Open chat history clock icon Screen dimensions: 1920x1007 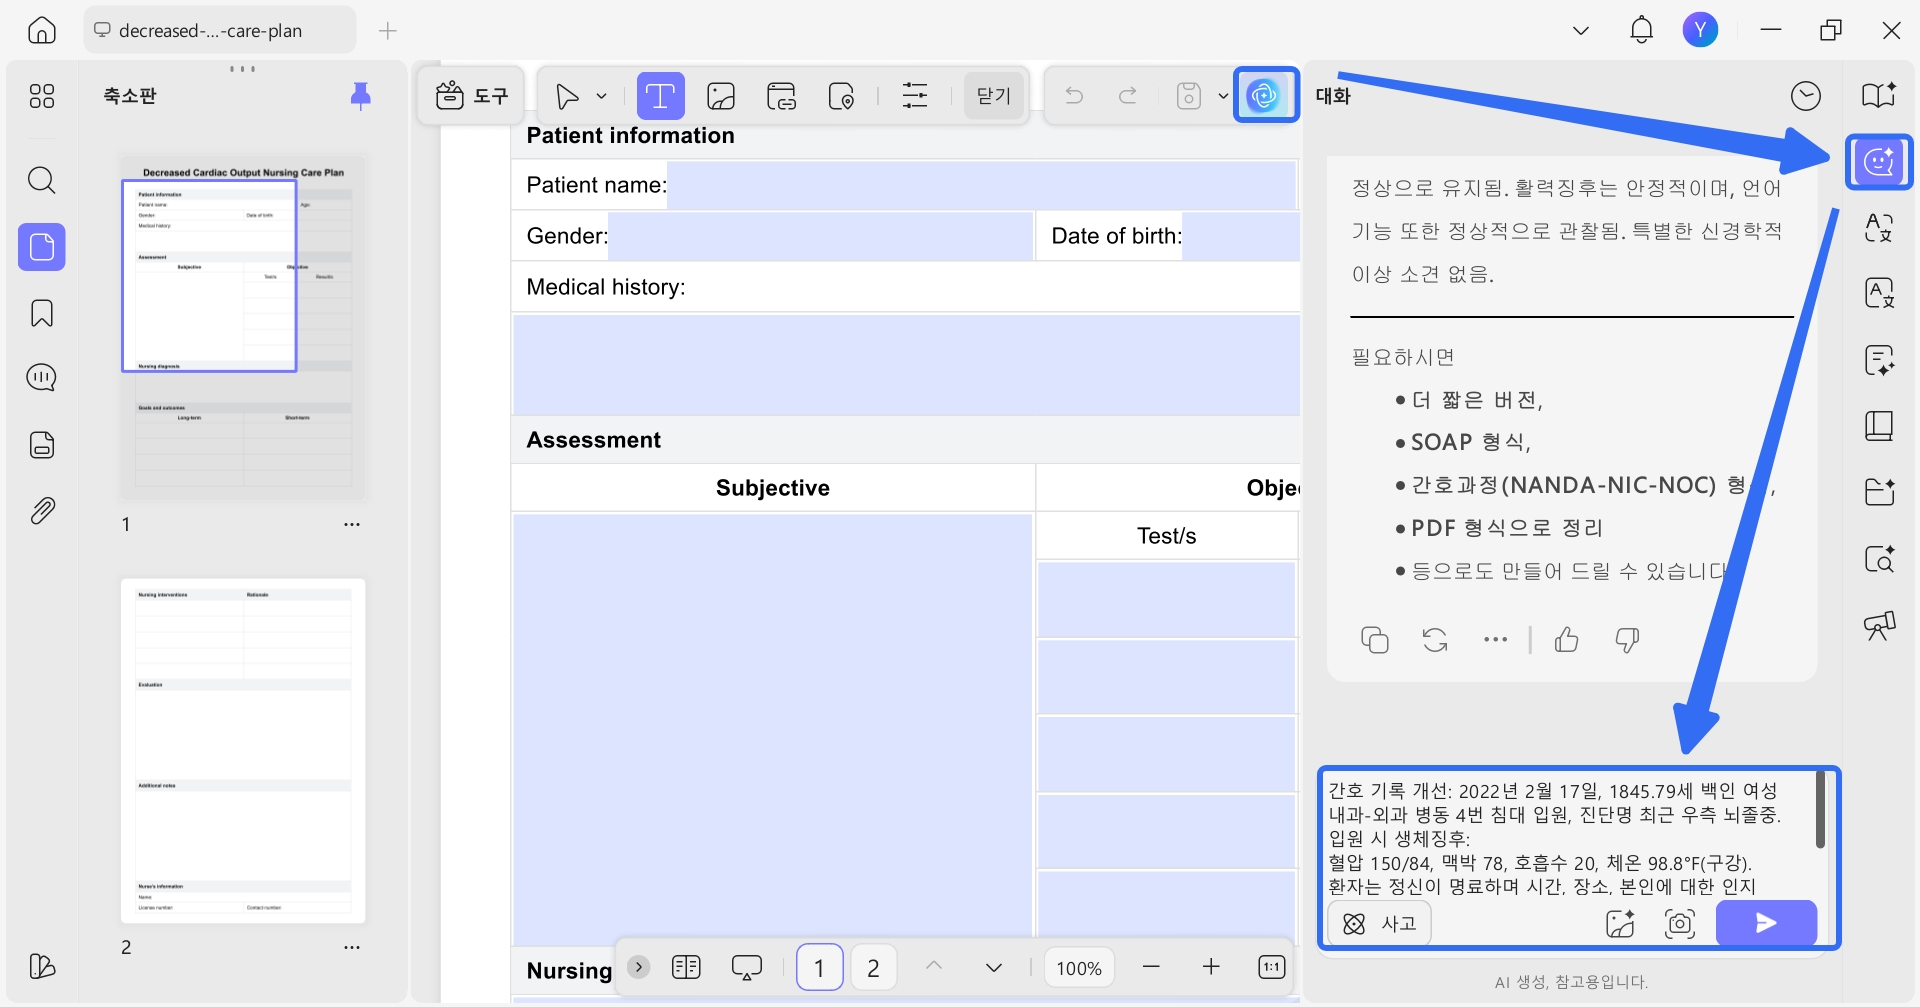point(1805,96)
